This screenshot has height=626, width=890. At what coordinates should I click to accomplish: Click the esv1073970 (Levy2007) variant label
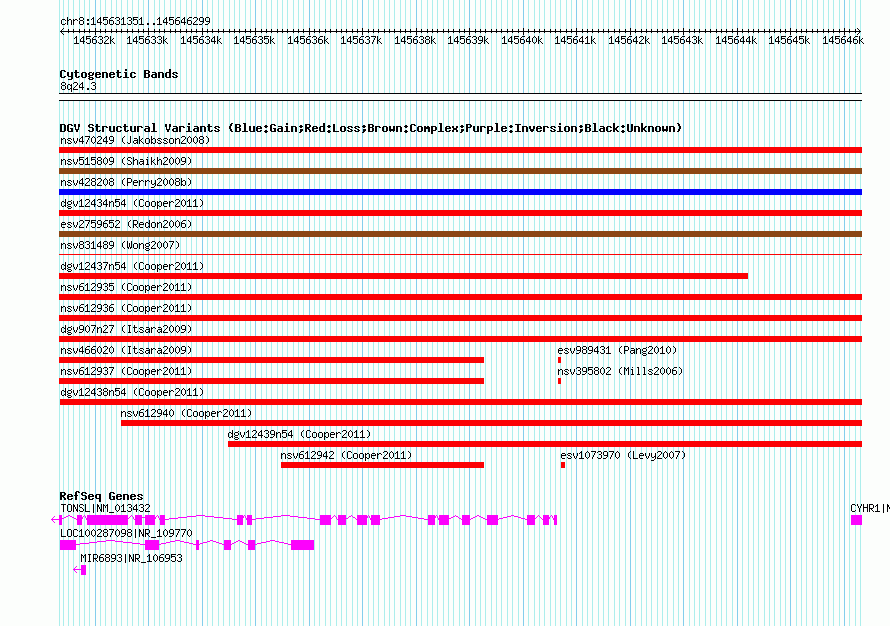point(623,455)
